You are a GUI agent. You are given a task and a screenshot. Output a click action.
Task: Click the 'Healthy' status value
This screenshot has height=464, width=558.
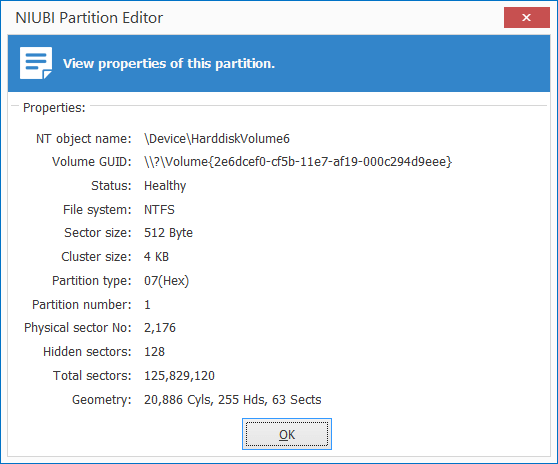pyautogui.click(x=165, y=186)
